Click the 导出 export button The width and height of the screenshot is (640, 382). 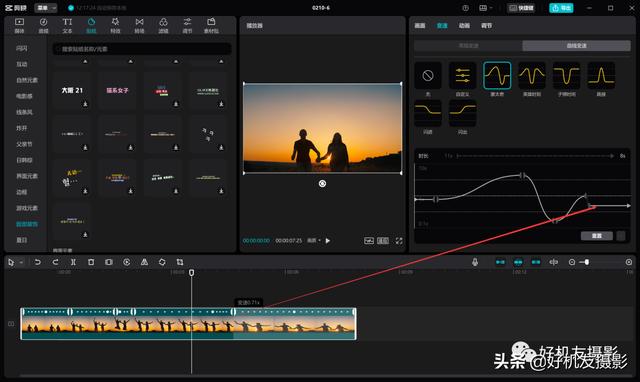(561, 8)
